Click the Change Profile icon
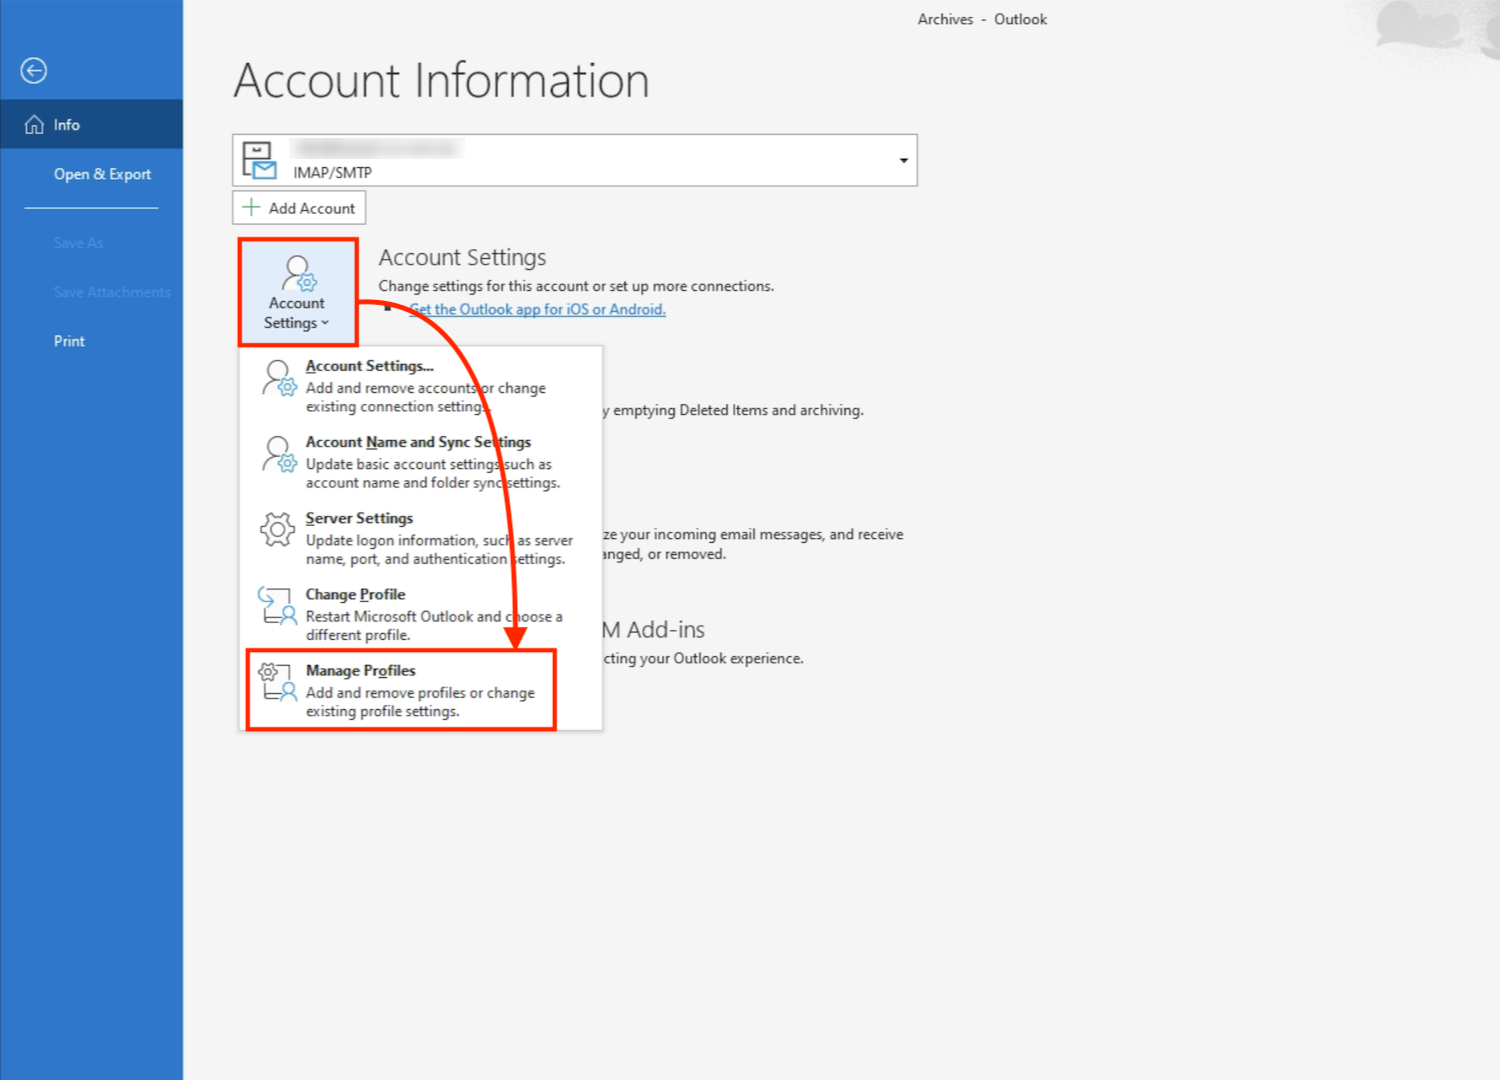The height and width of the screenshot is (1080, 1500). 276,606
